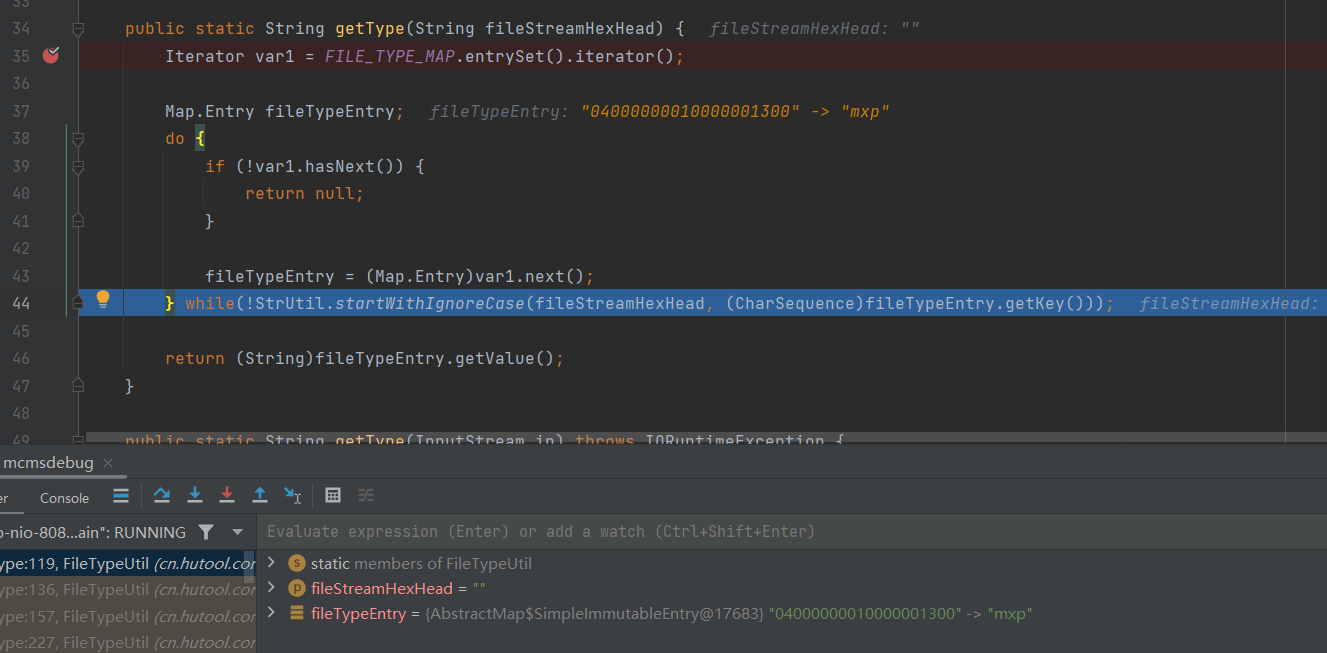
Task: Expand static members of FileTypeUtil
Action: coord(271,563)
